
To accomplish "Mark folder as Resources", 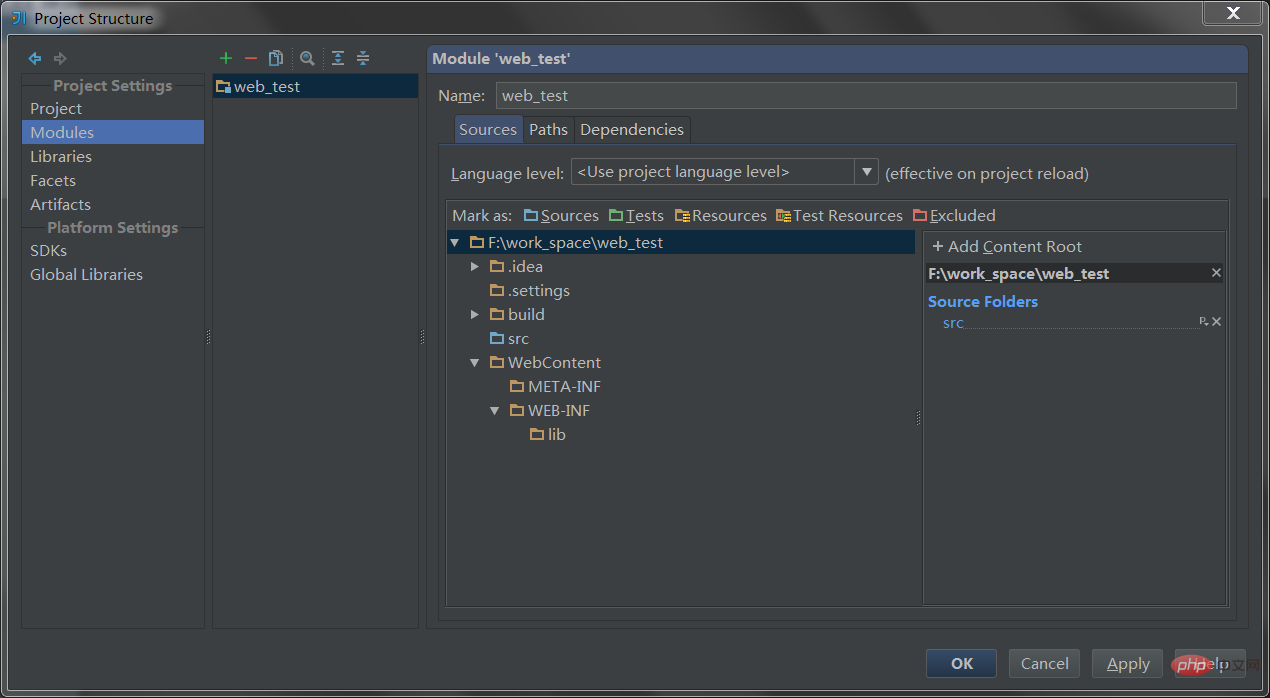I will pyautogui.click(x=721, y=215).
